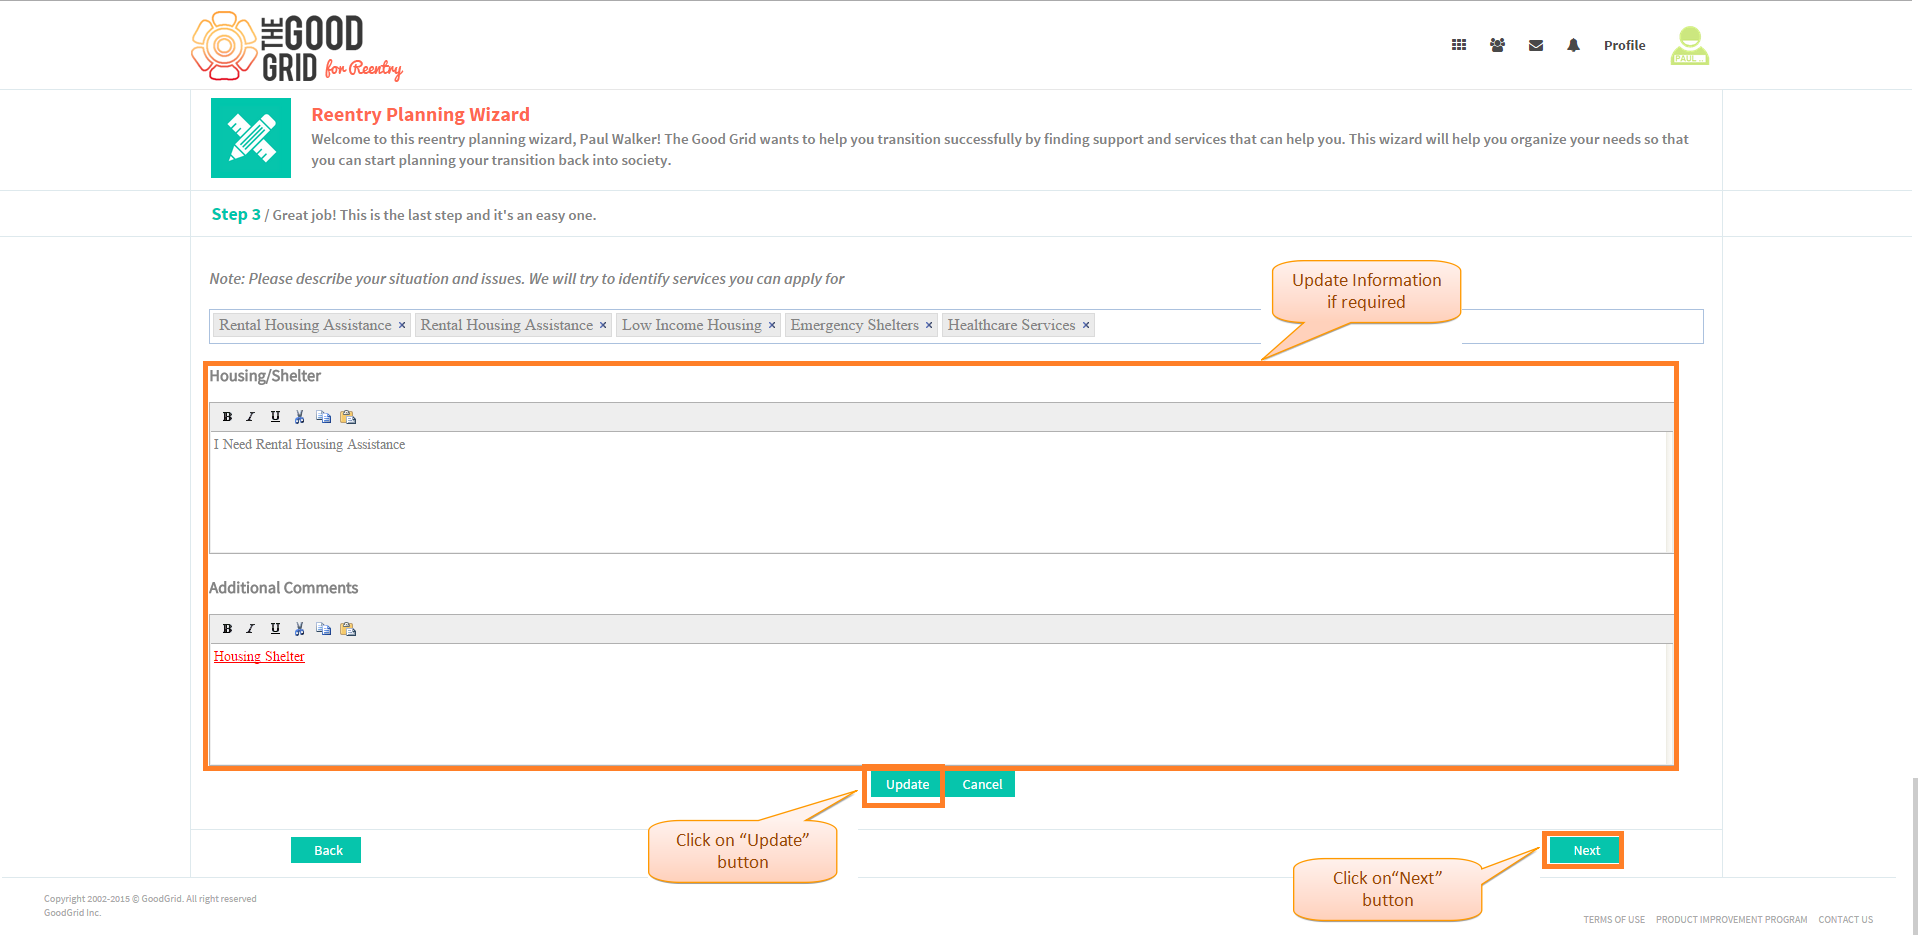Click Cut icon in Housing/Shelter editor

click(x=299, y=417)
